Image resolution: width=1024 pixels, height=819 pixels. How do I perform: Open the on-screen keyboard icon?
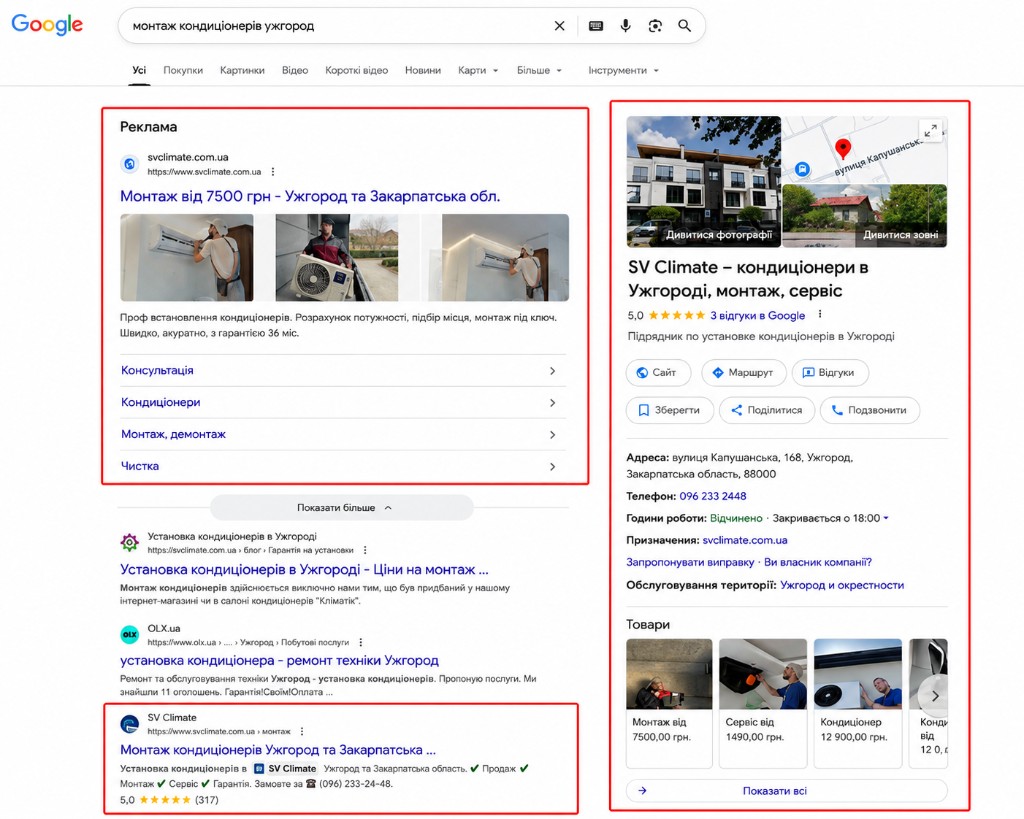[596, 25]
